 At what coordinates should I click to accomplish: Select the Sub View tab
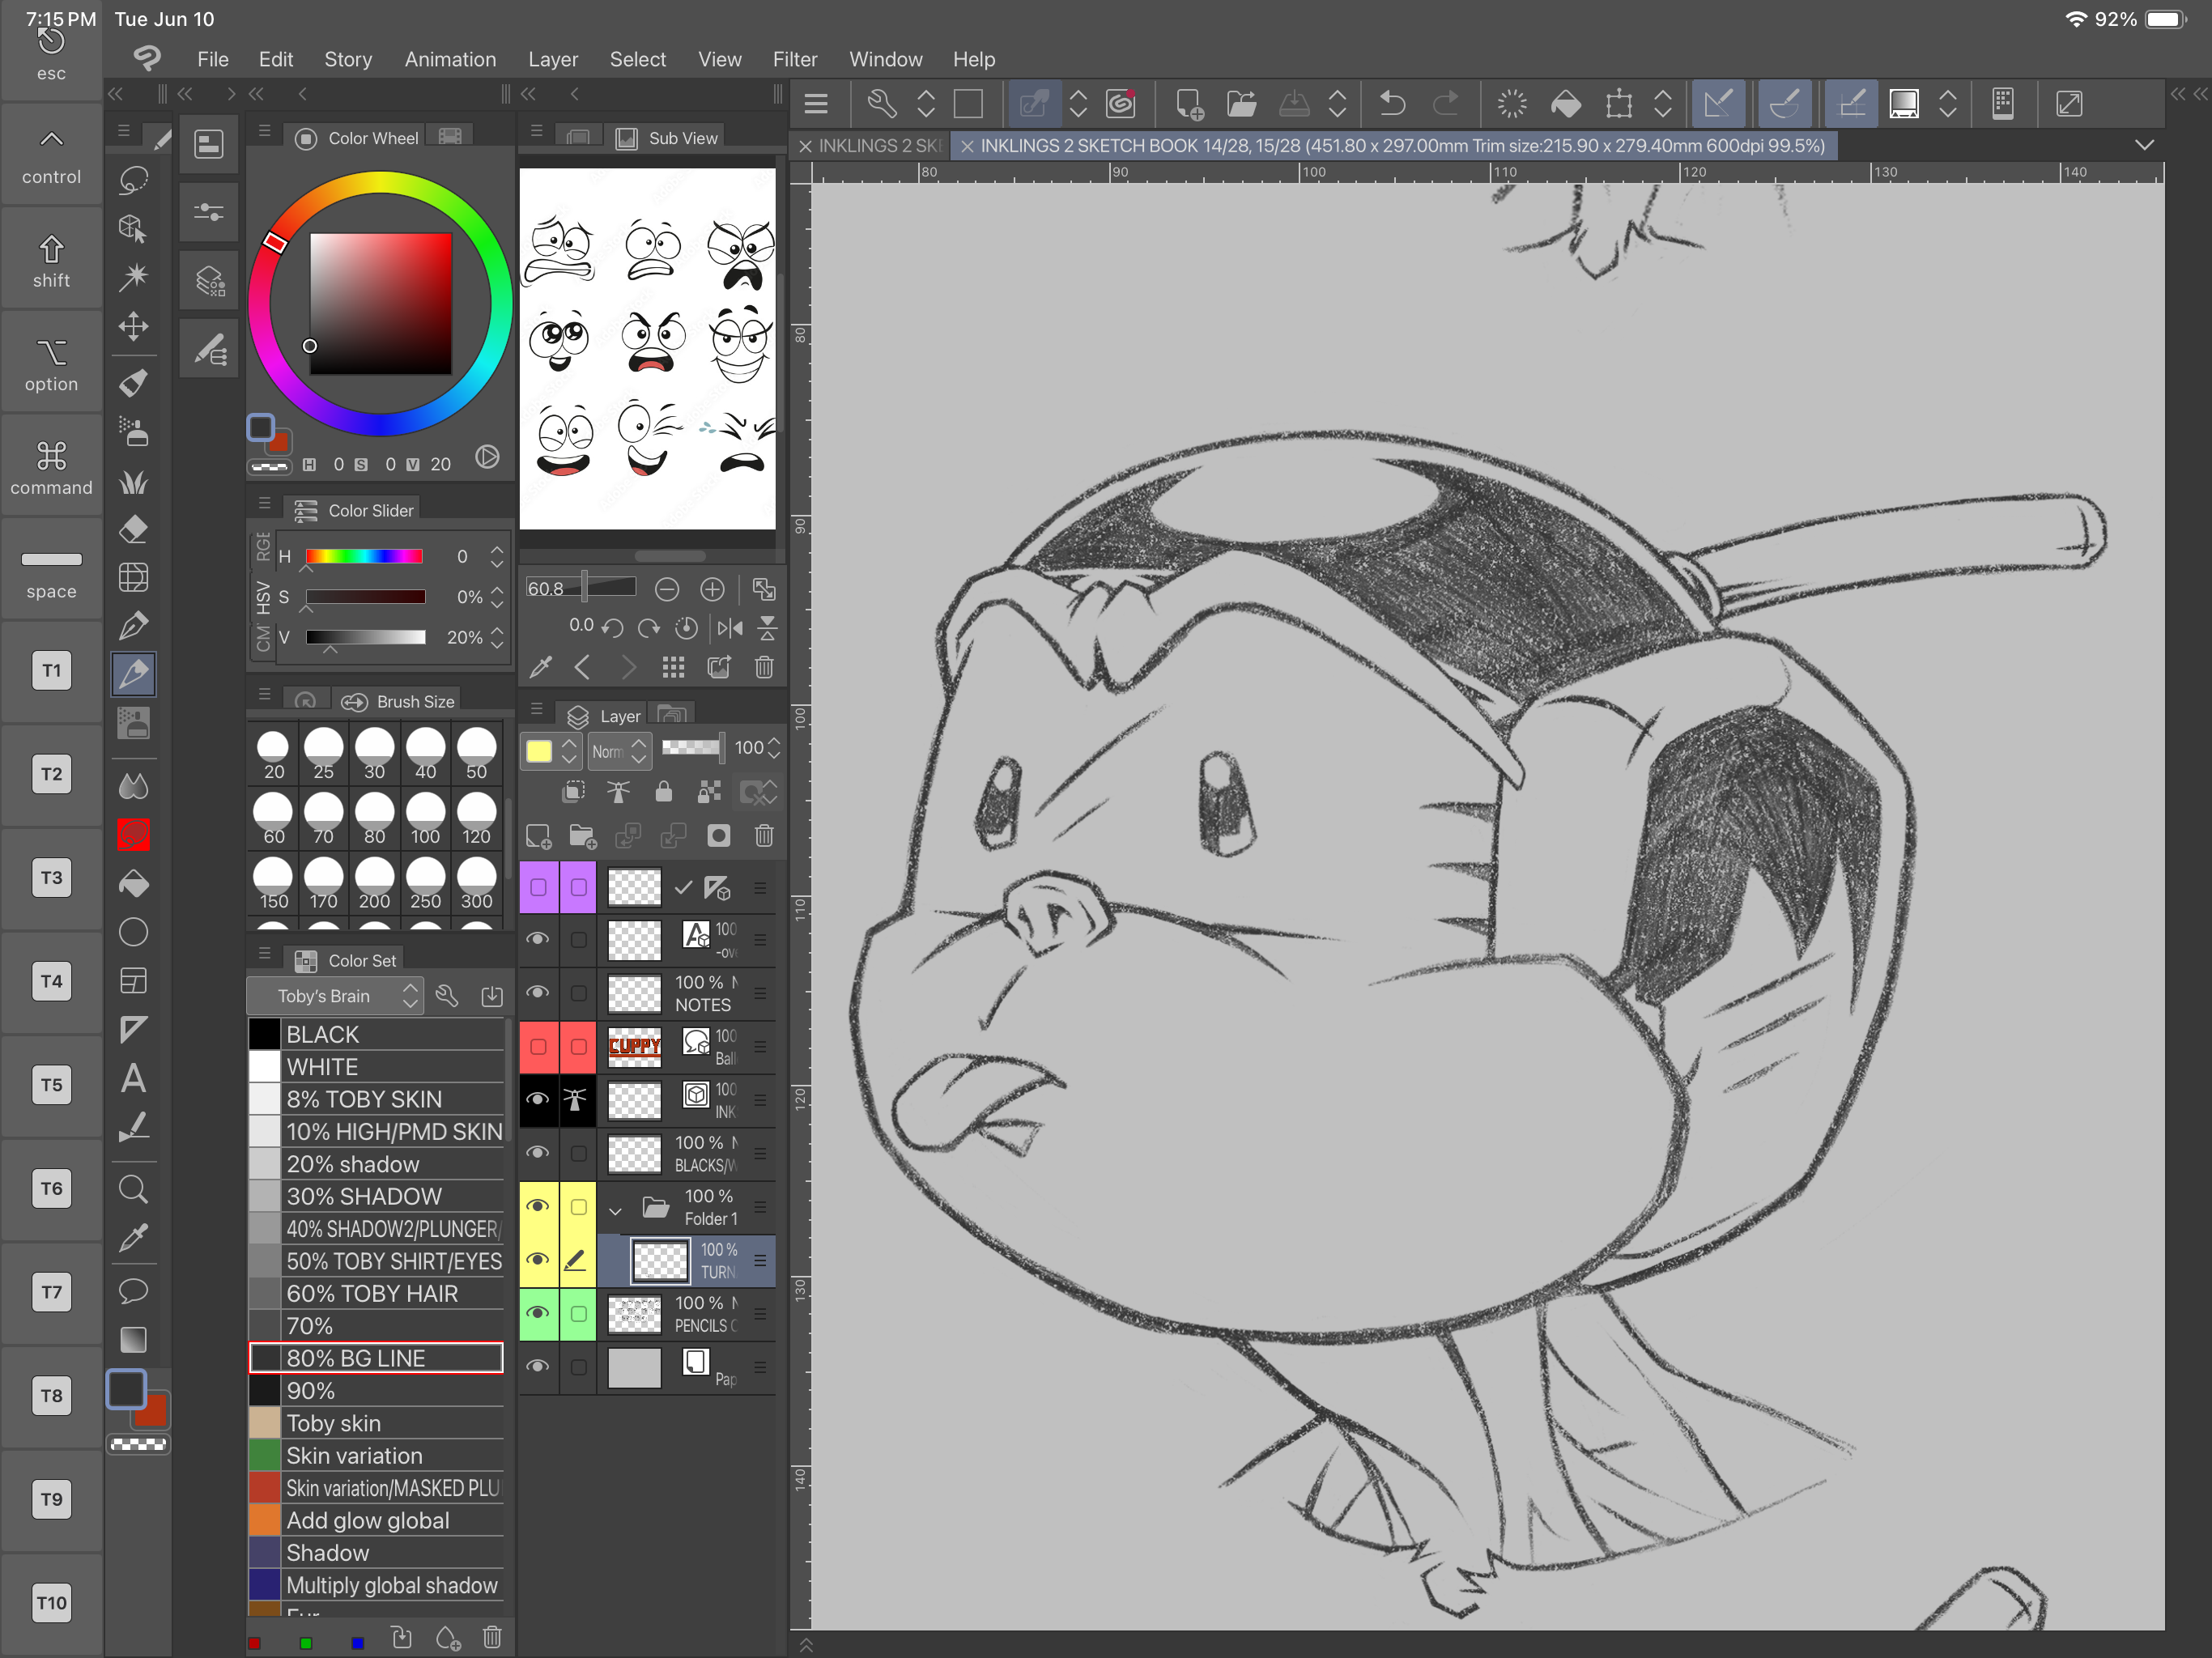click(x=669, y=138)
